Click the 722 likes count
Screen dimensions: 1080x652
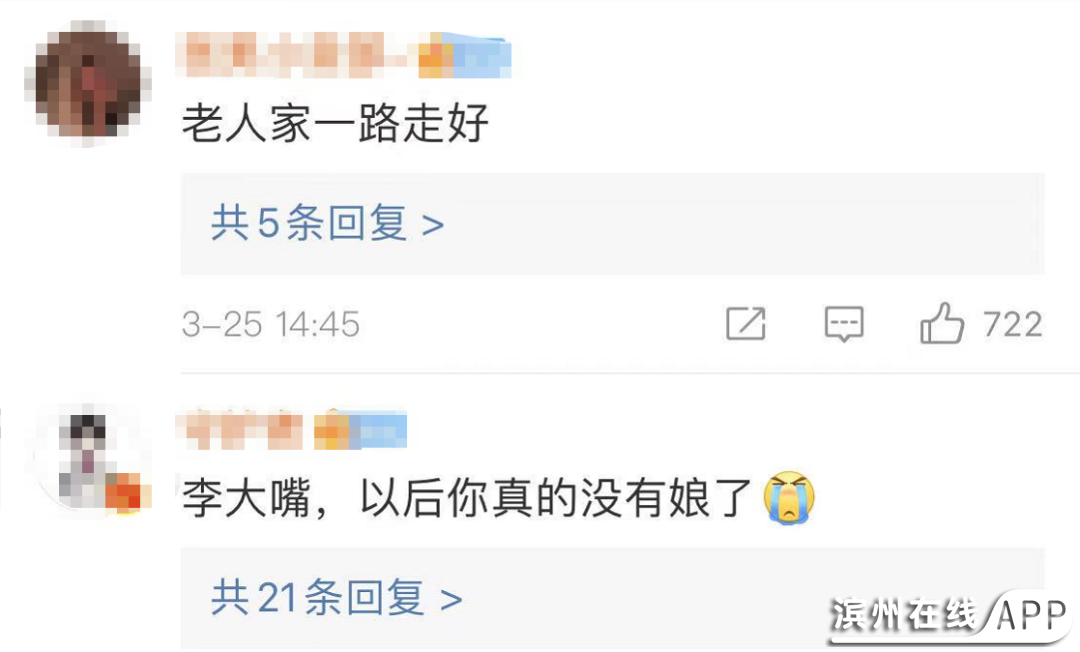coord(1012,324)
